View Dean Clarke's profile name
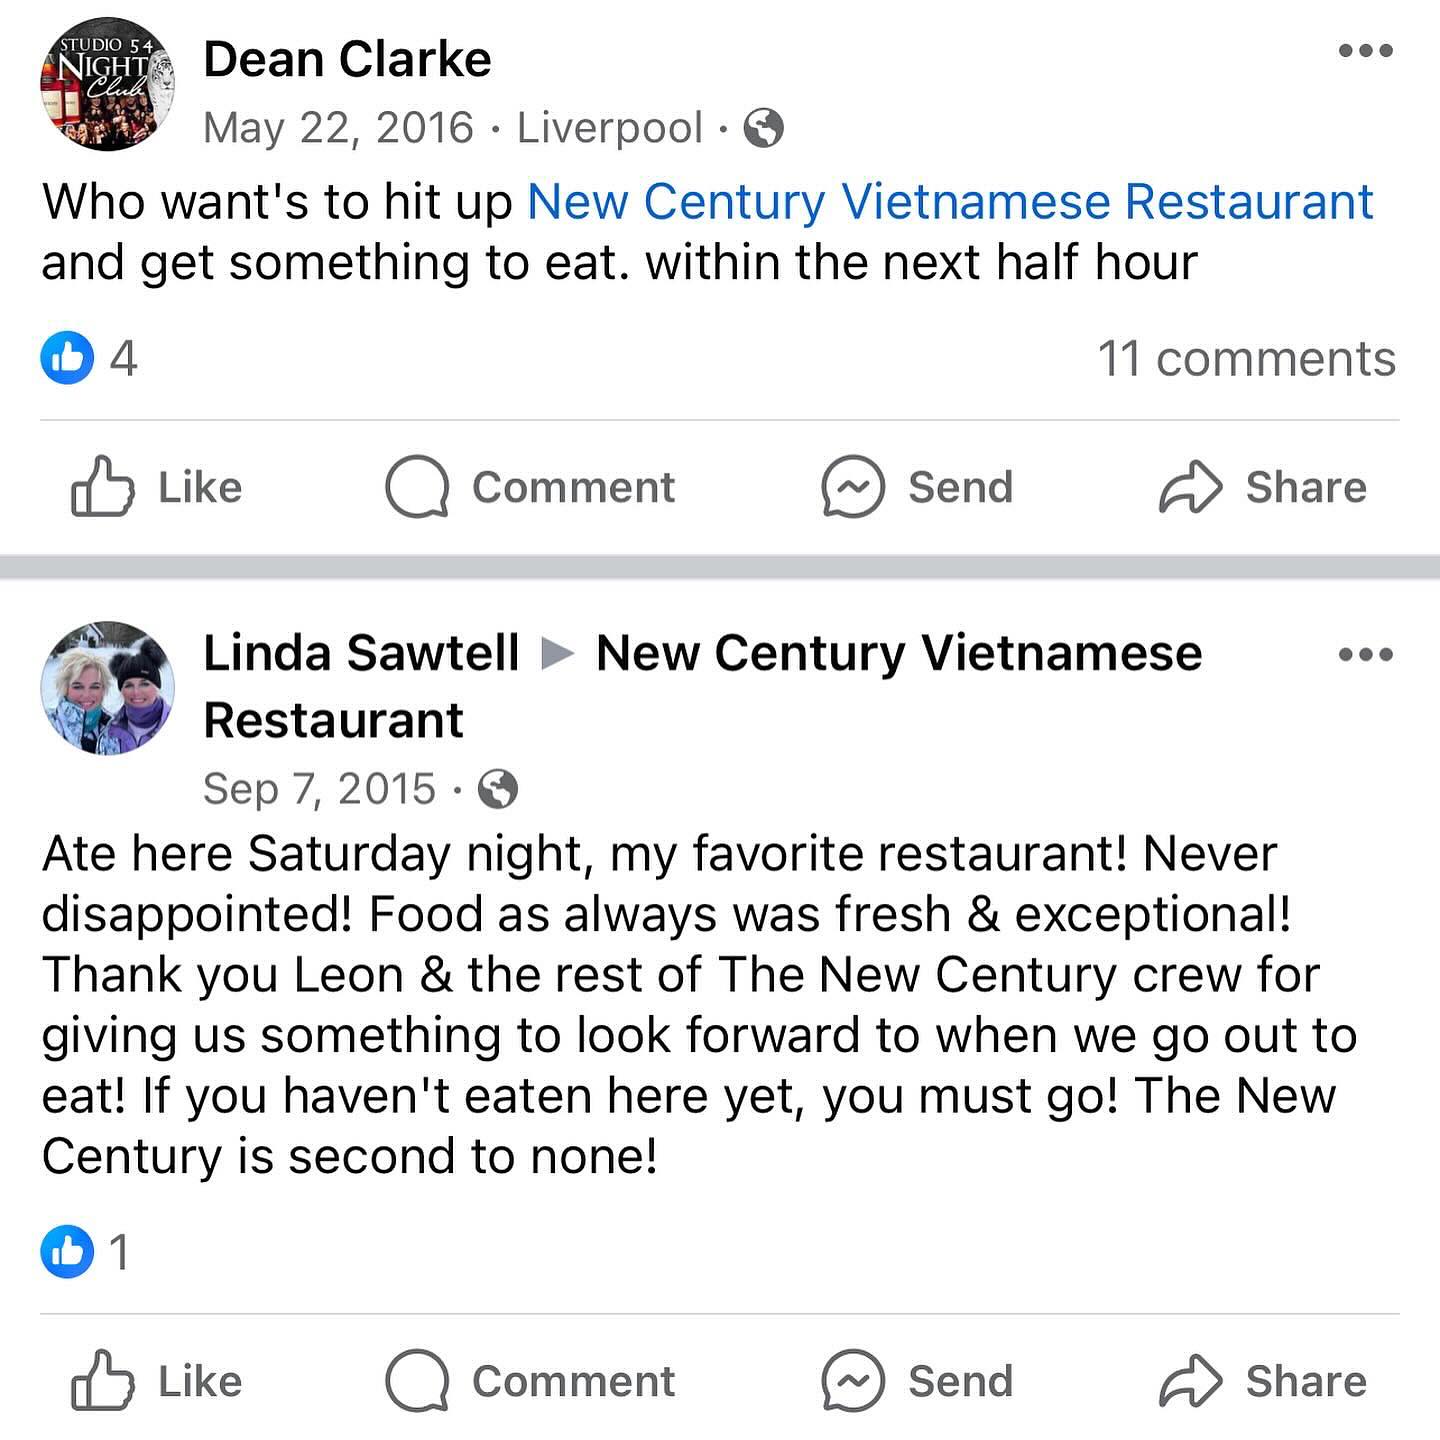Viewport: 1440px width, 1440px height. click(347, 59)
